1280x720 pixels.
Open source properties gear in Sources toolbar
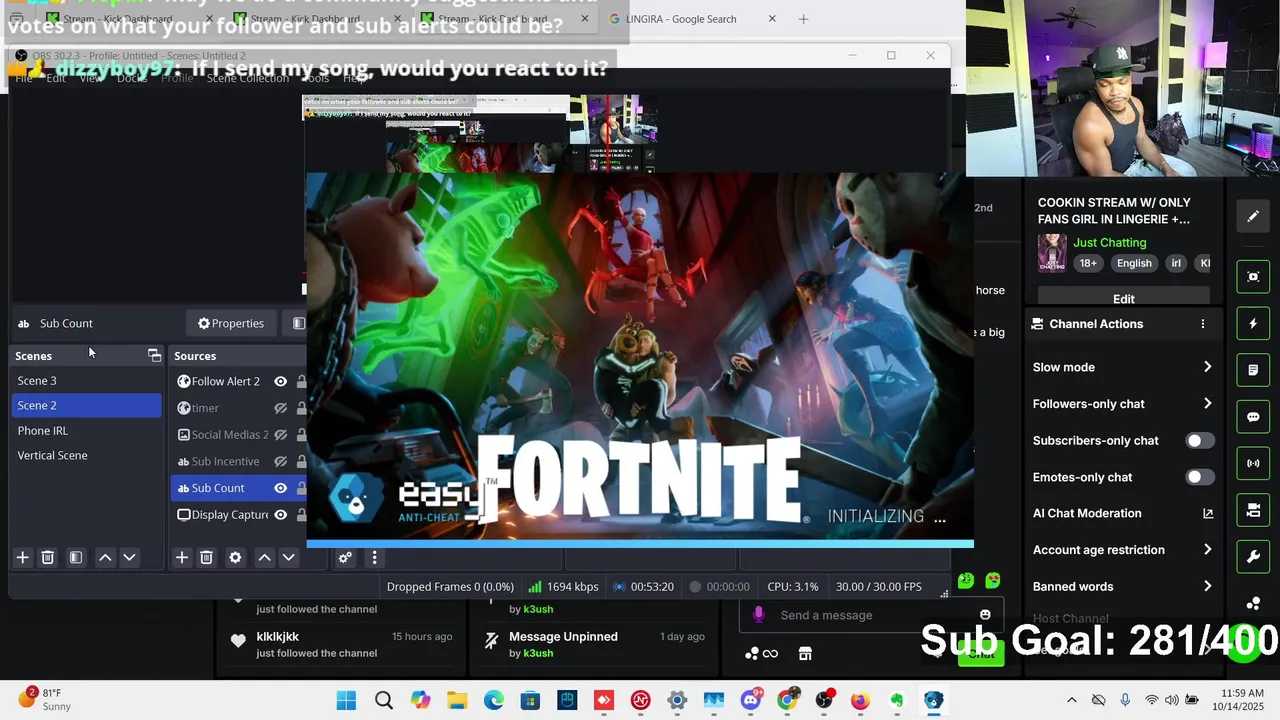235,558
